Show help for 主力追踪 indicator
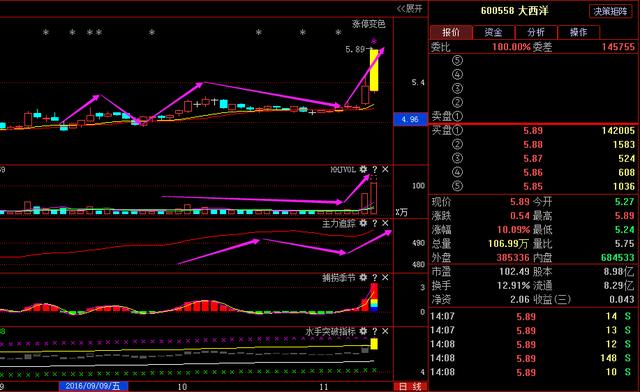This screenshot has height=392, width=640. point(375,223)
